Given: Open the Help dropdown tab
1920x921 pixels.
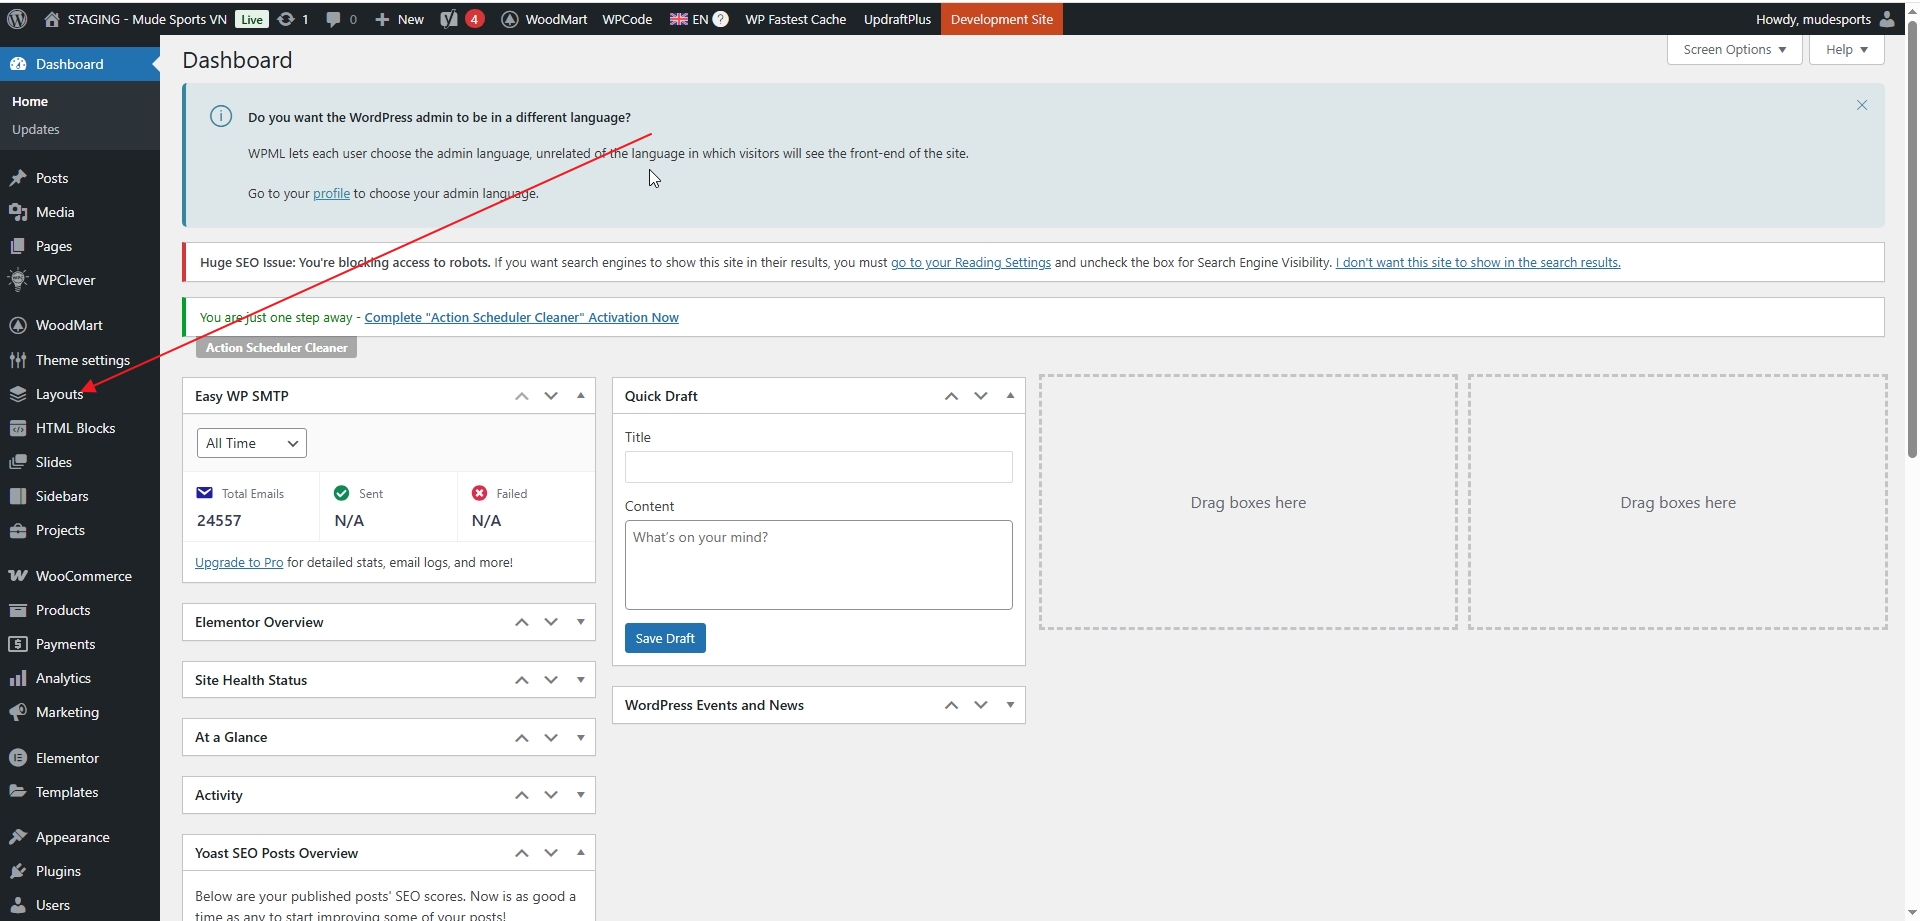Looking at the screenshot, I should pyautogui.click(x=1846, y=49).
